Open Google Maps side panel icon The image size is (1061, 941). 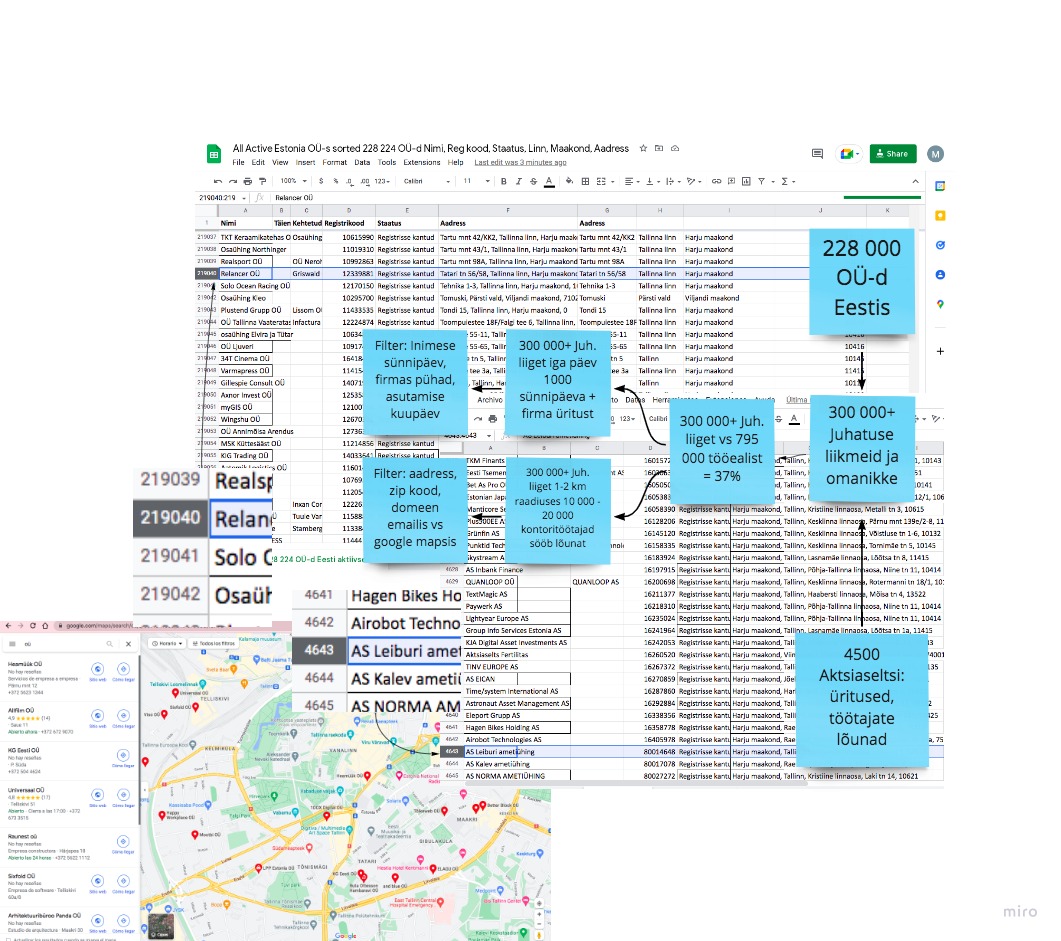pyautogui.click(x=940, y=304)
